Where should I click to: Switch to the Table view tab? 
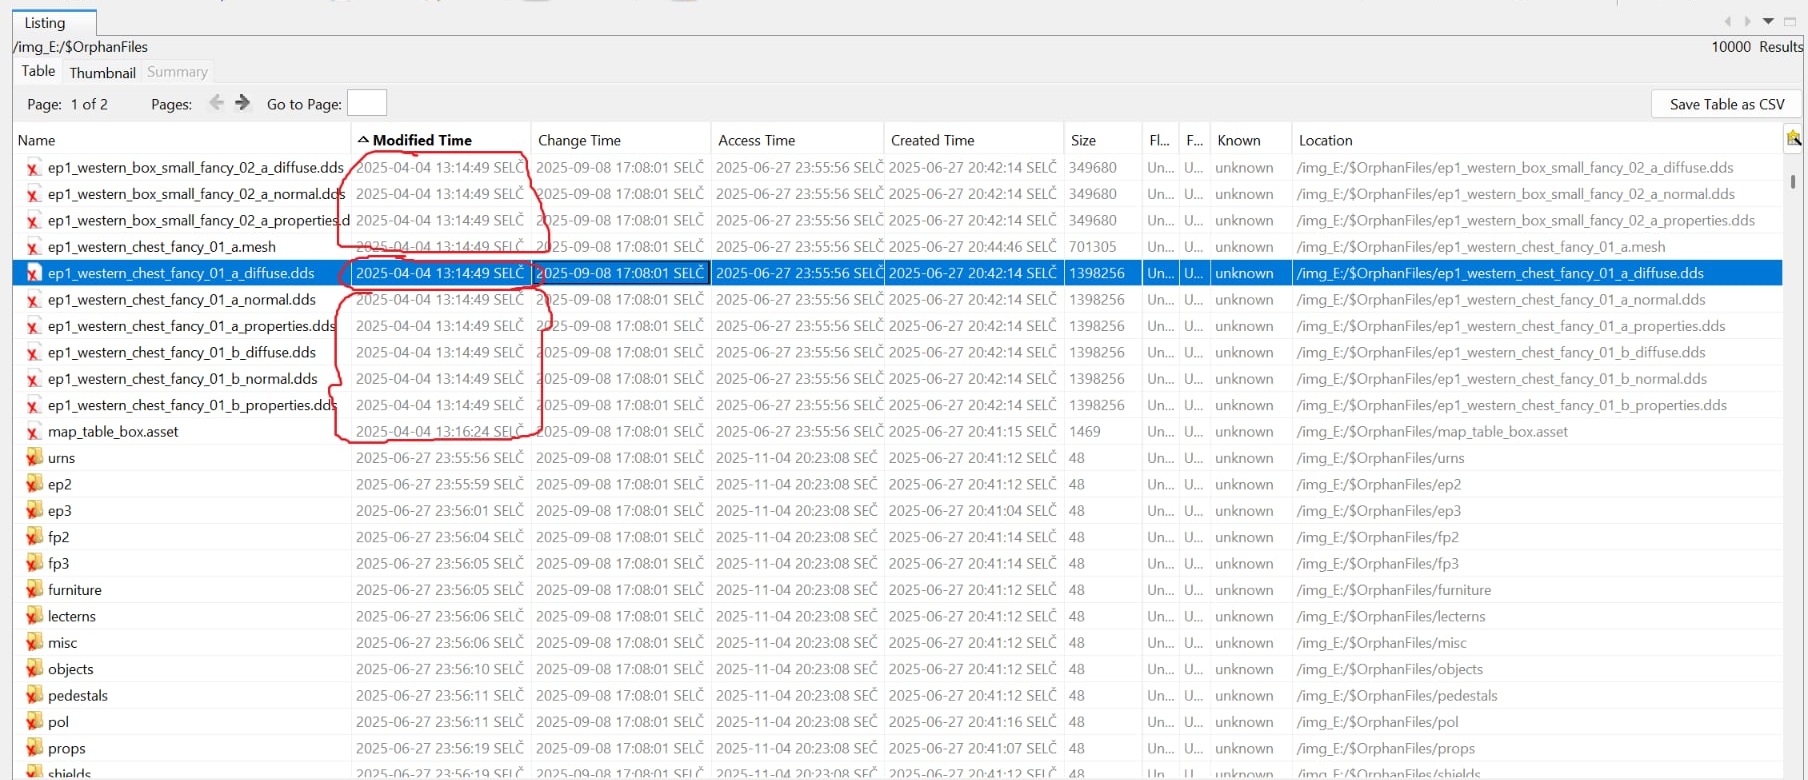tap(39, 71)
